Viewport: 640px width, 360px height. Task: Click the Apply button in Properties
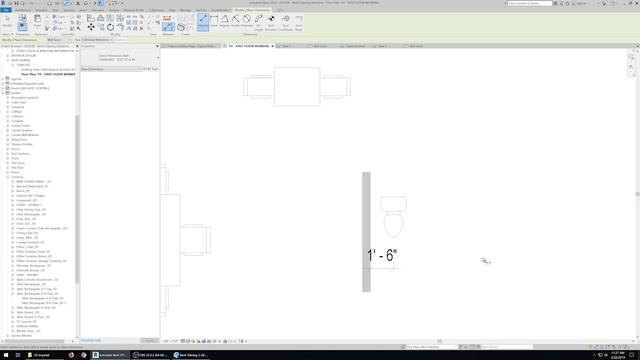point(149,340)
